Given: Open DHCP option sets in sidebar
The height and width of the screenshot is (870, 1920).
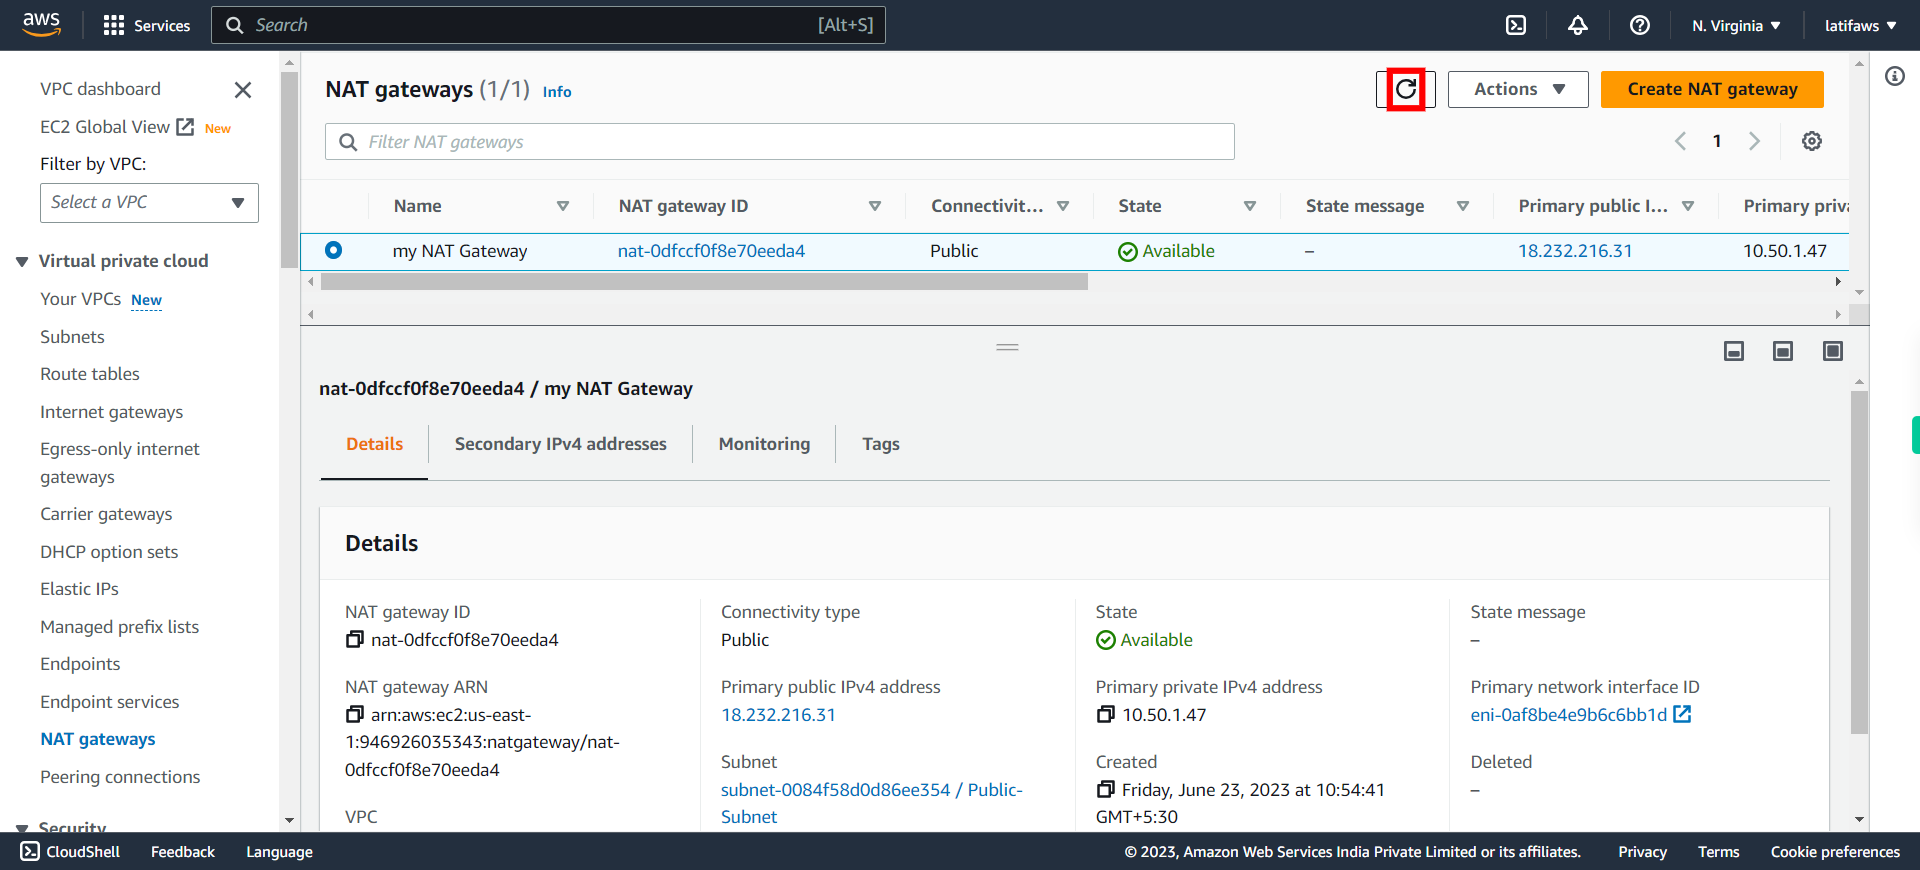Looking at the screenshot, I should tap(109, 552).
